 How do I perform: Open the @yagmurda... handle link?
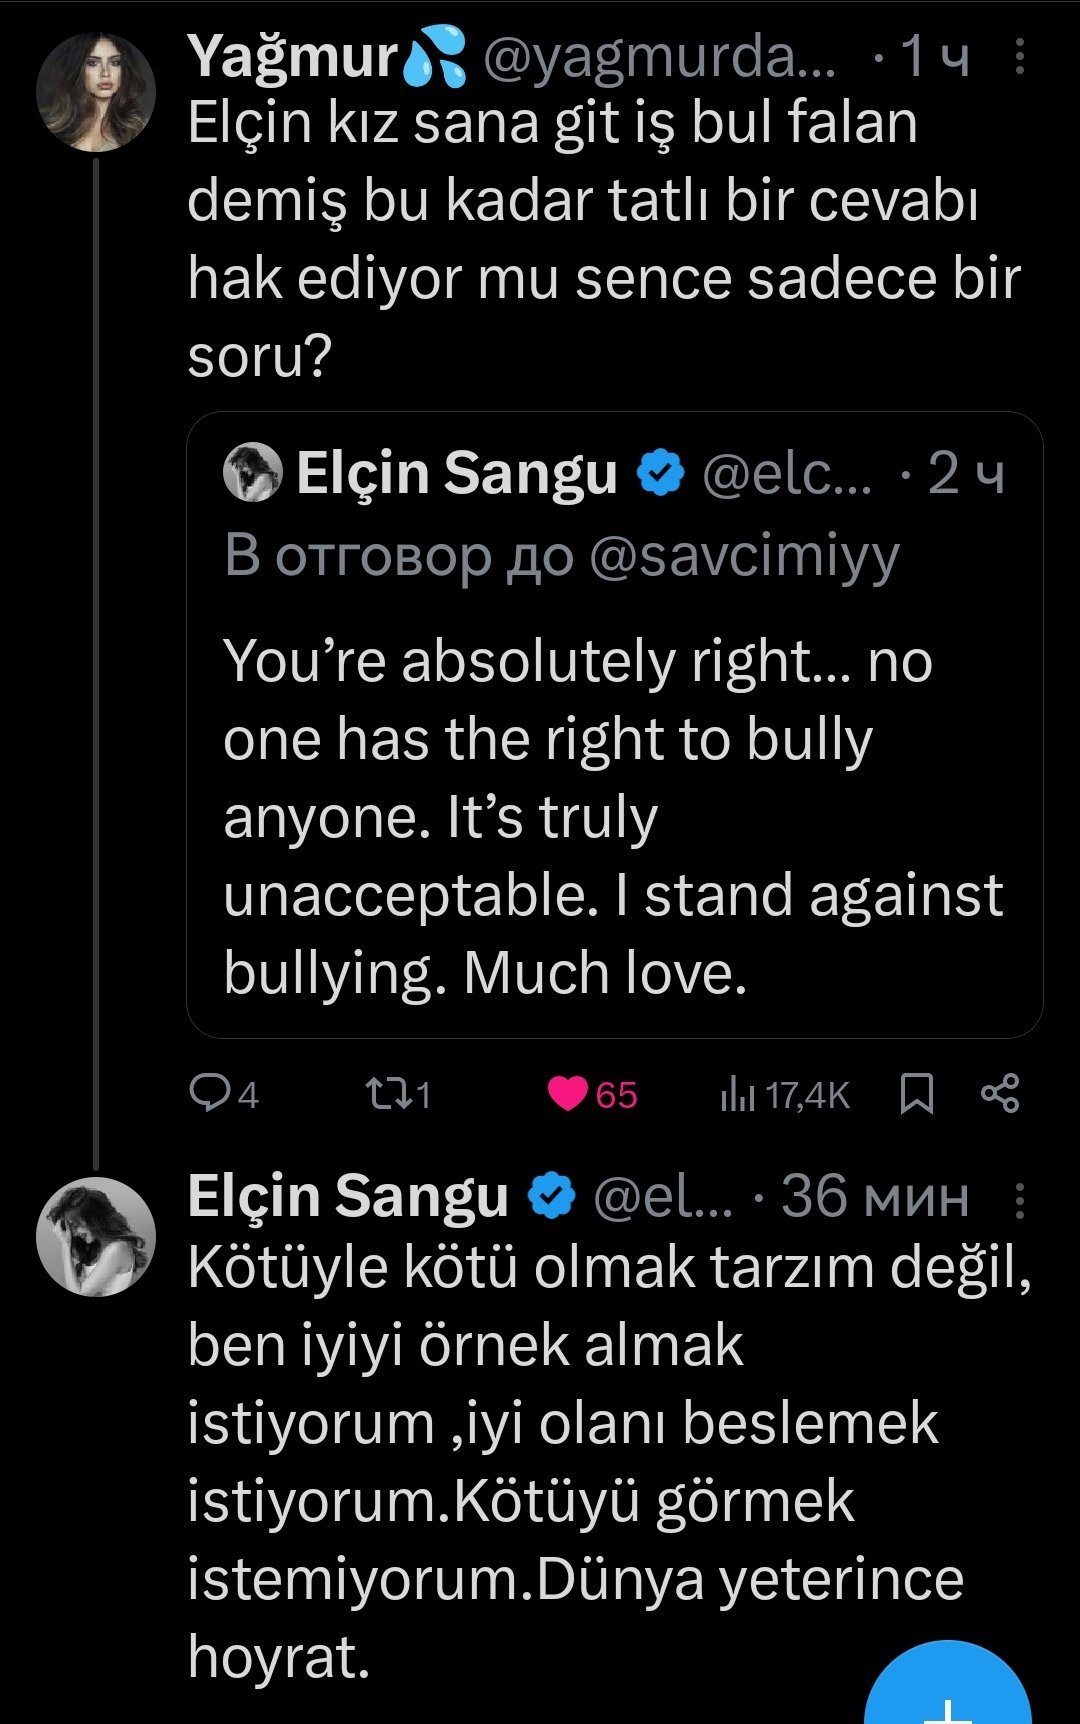(x=659, y=58)
